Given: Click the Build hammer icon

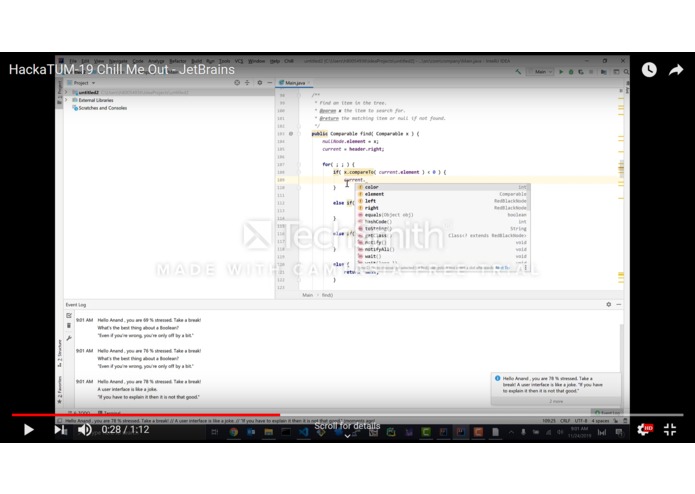Looking at the screenshot, I should (518, 71).
